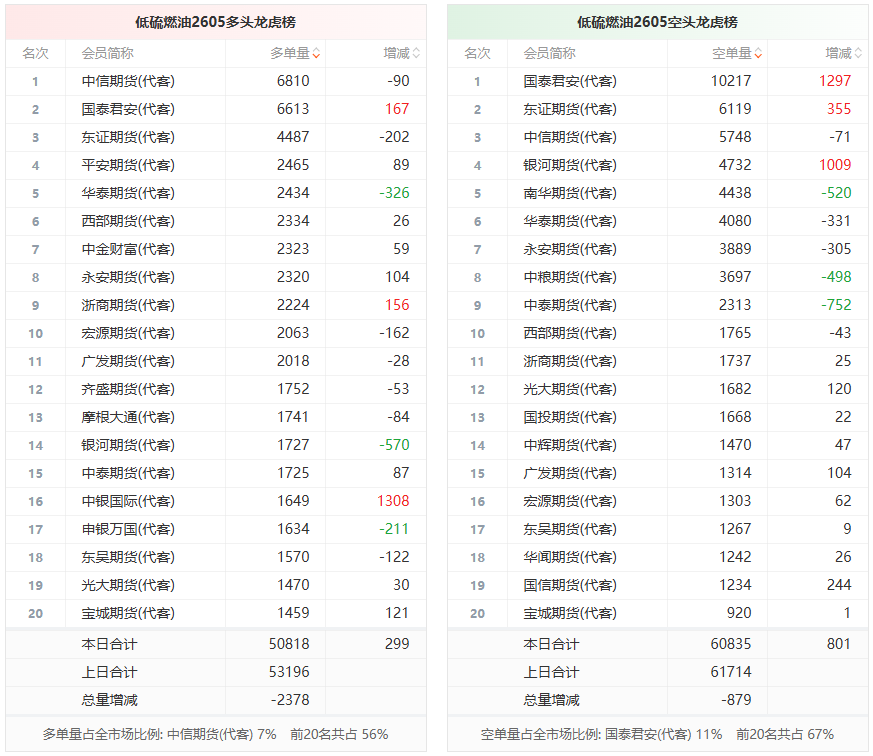Image resolution: width=873 pixels, height=756 pixels.
Task: Sort short table by 增减 arrow icon
Action: [858, 53]
